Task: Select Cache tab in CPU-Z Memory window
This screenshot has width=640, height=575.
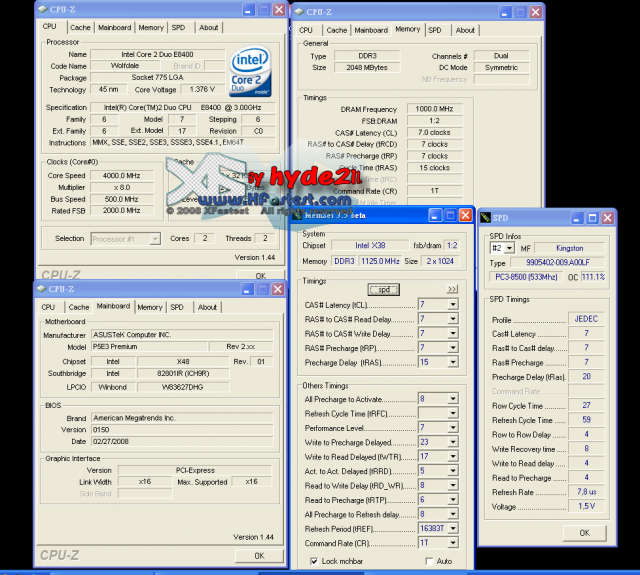Action: 337,30
